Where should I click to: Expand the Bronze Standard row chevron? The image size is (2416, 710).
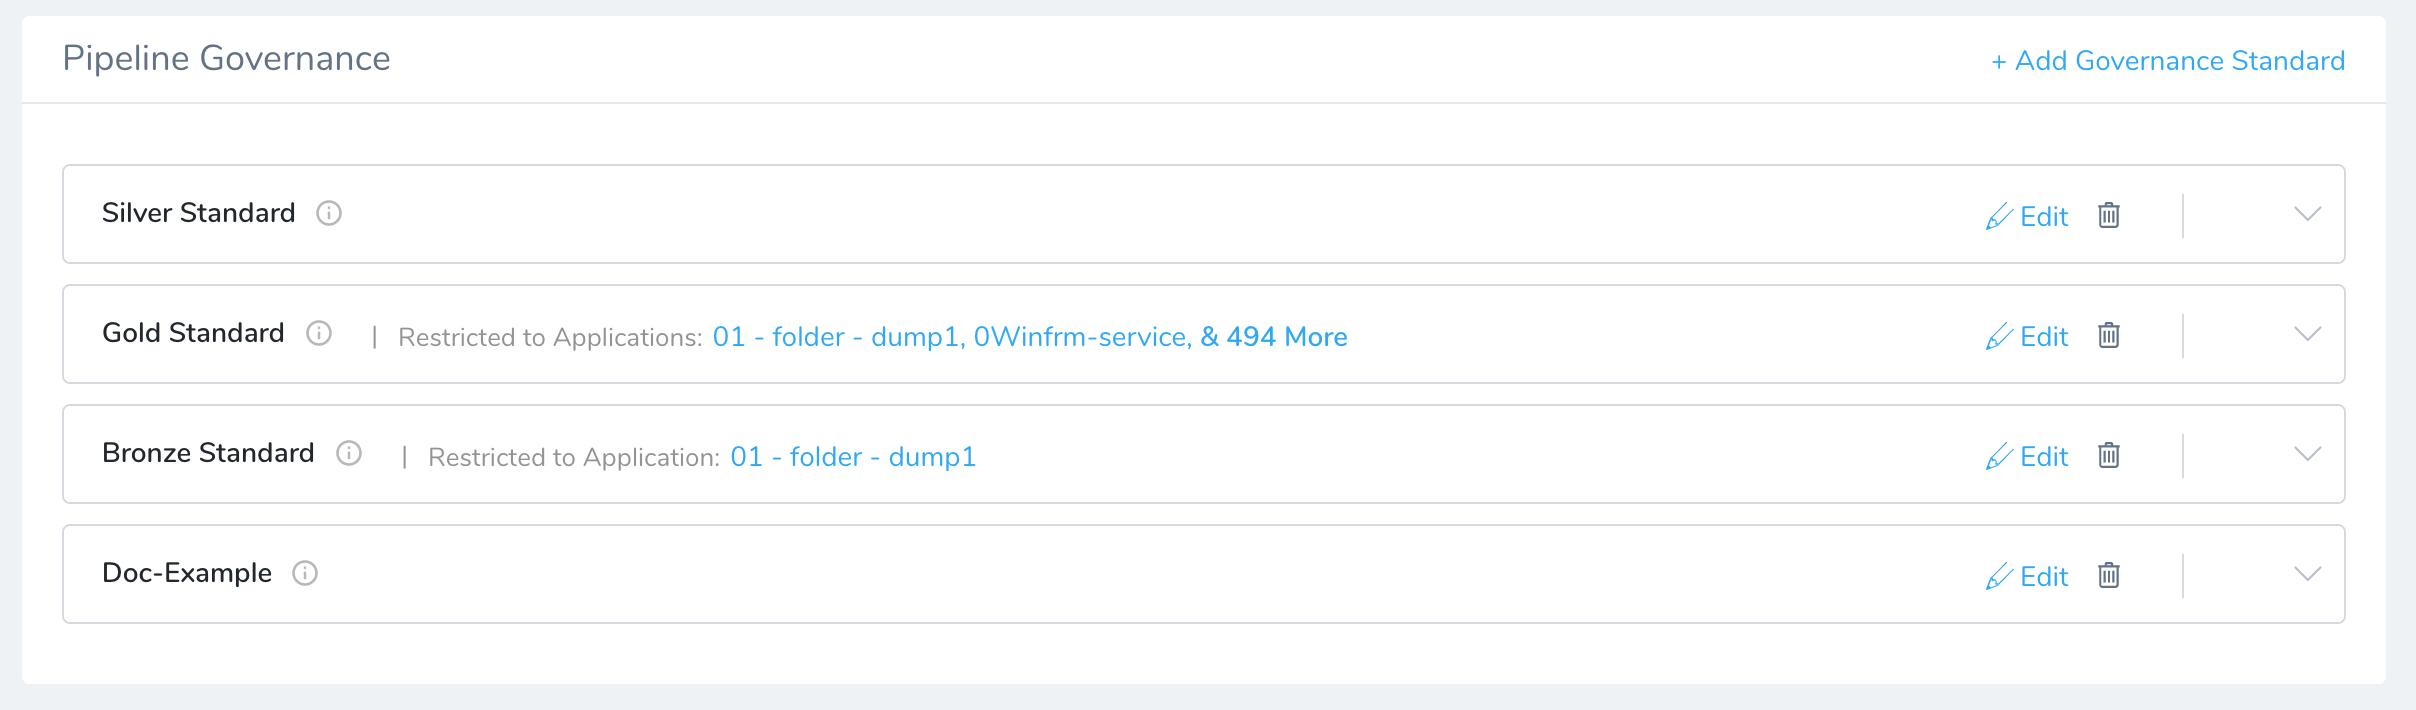pyautogui.click(x=2307, y=454)
